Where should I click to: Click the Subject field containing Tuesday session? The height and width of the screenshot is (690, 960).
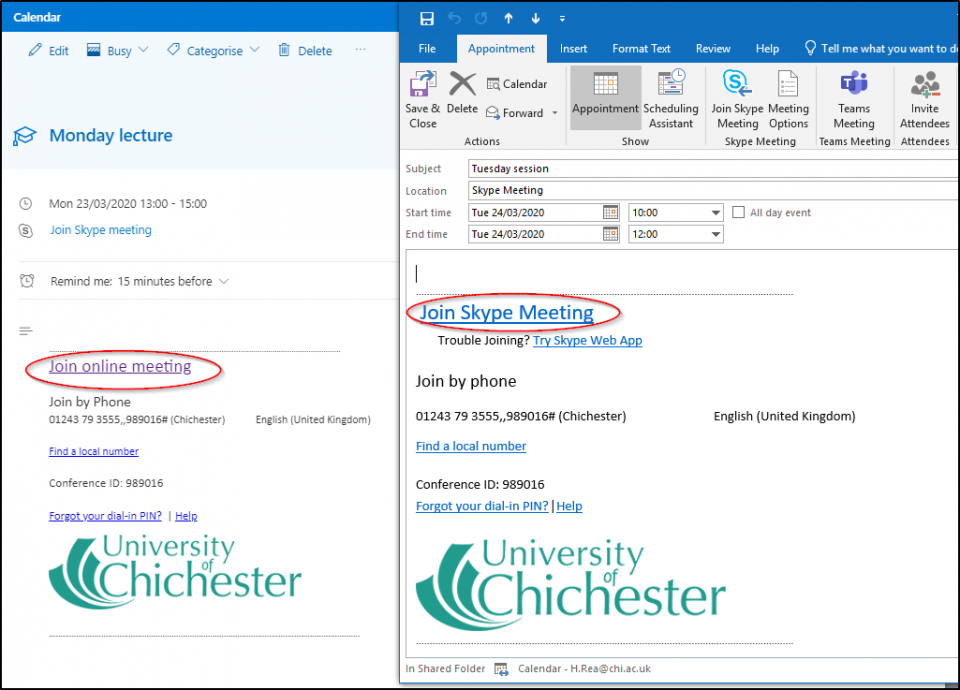tap(713, 168)
